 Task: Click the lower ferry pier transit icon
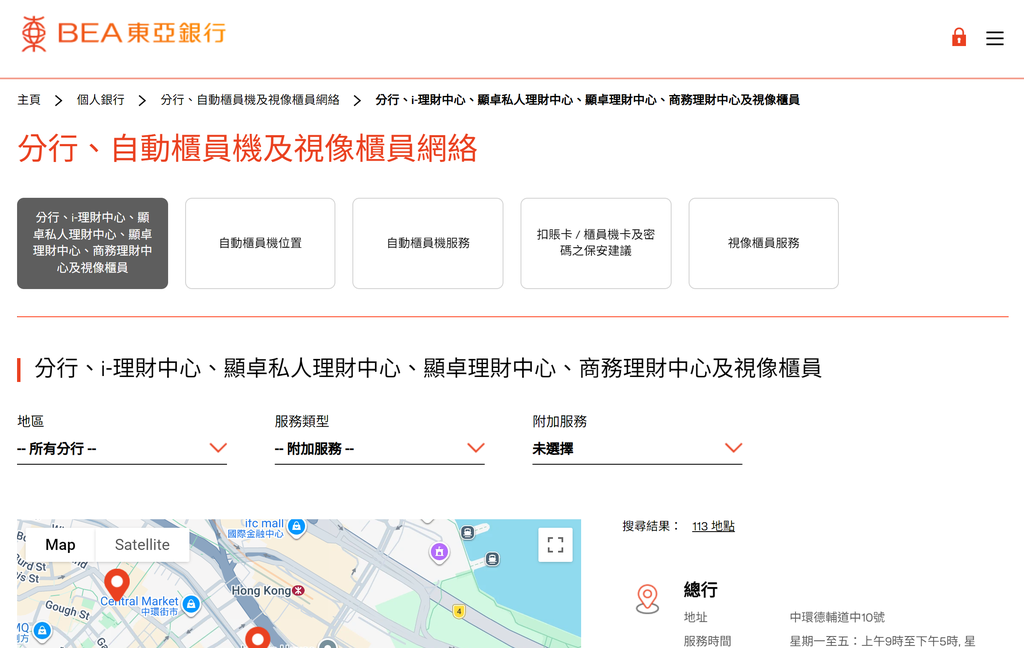(492, 559)
